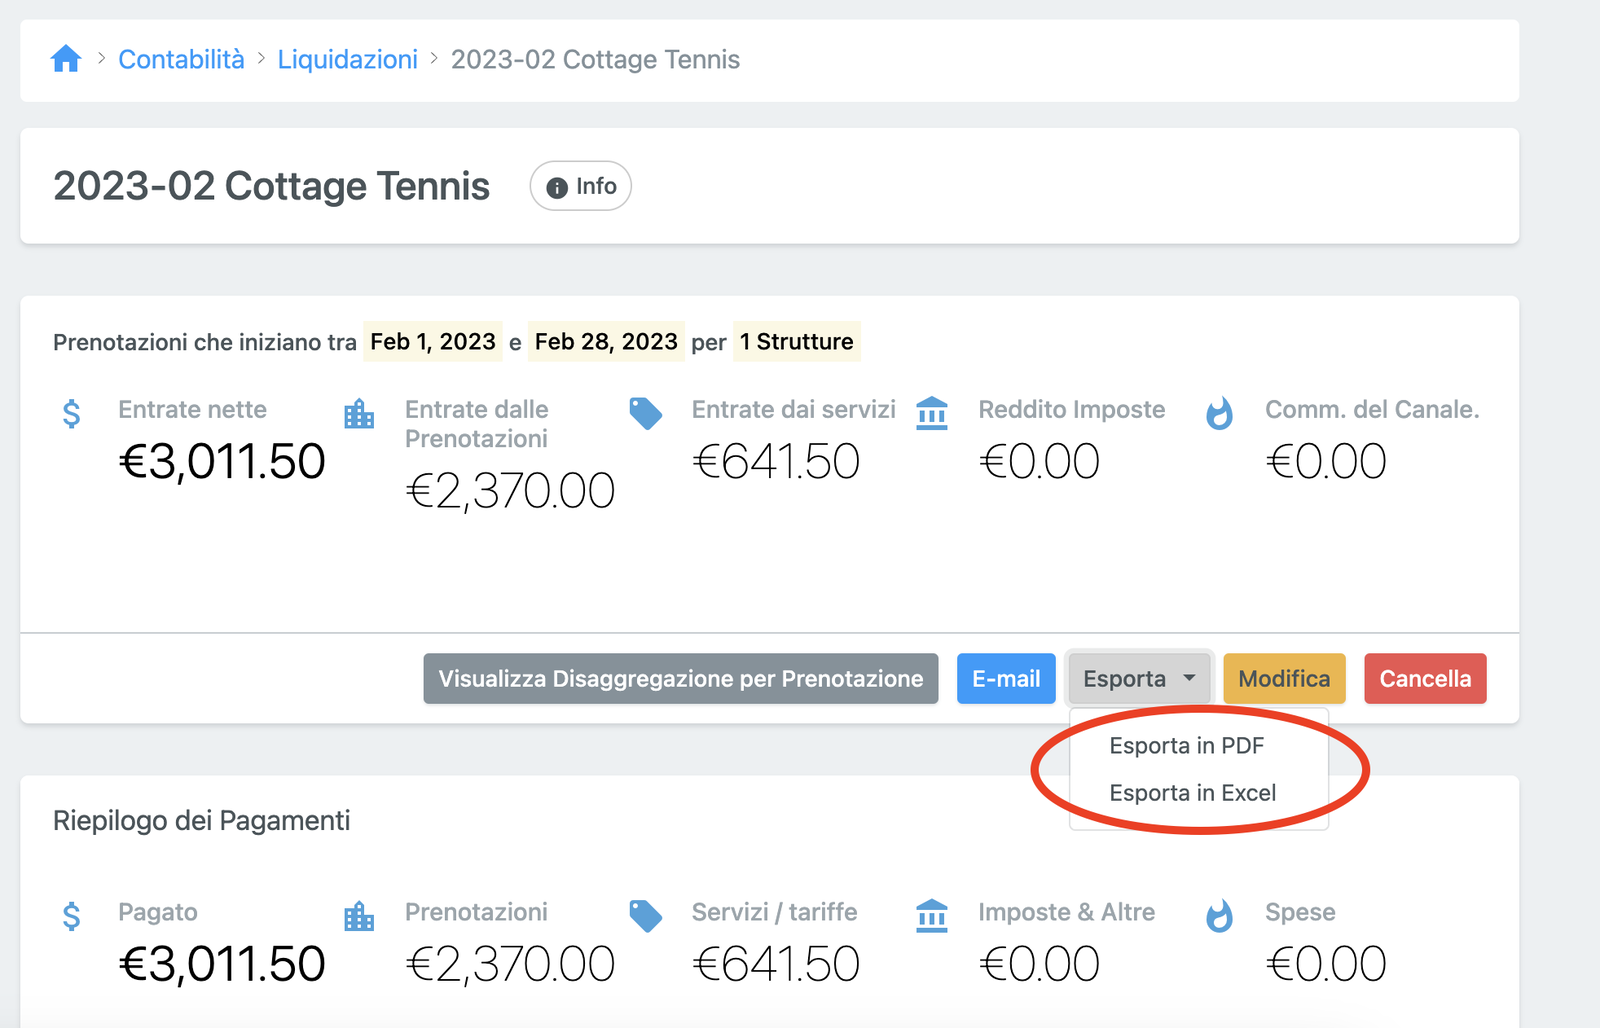
Task: Click the building icon beside Entrate dalle Prenotazioni
Action: [359, 413]
